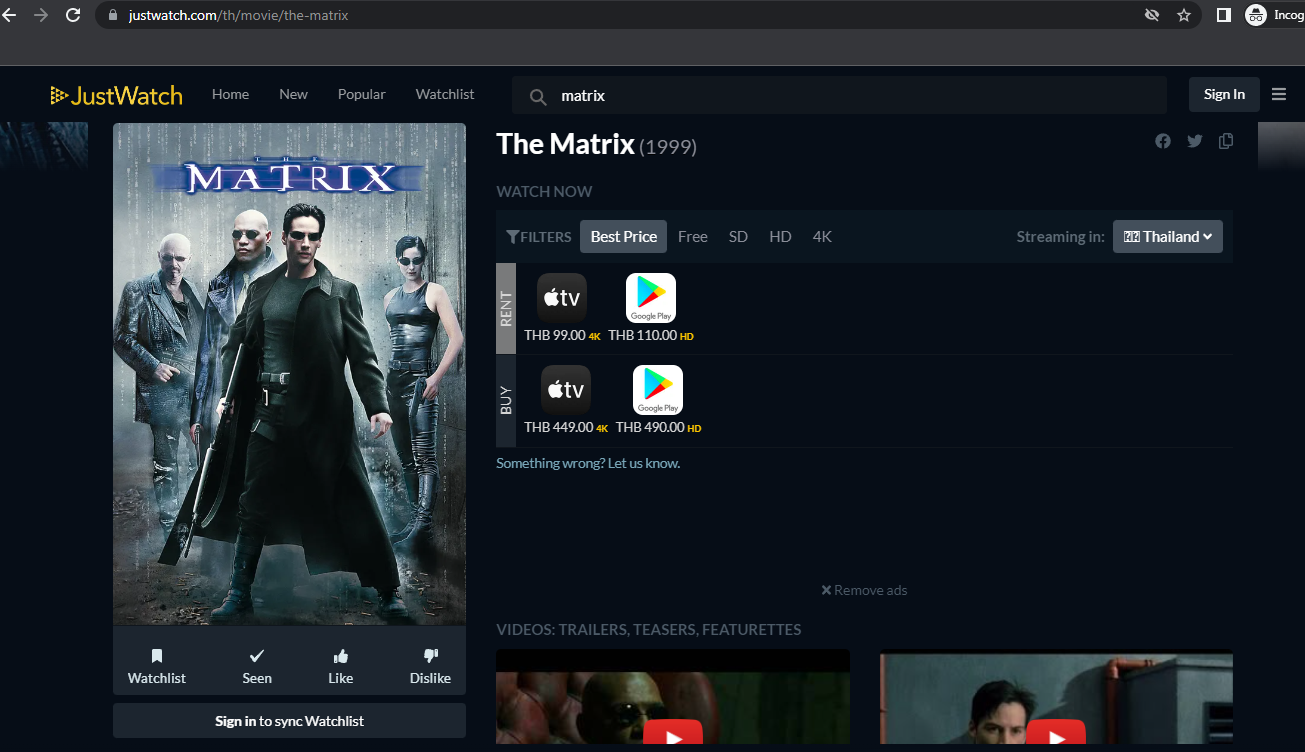Click the JustWatch logo
This screenshot has height=752, width=1305.
pyautogui.click(x=117, y=95)
